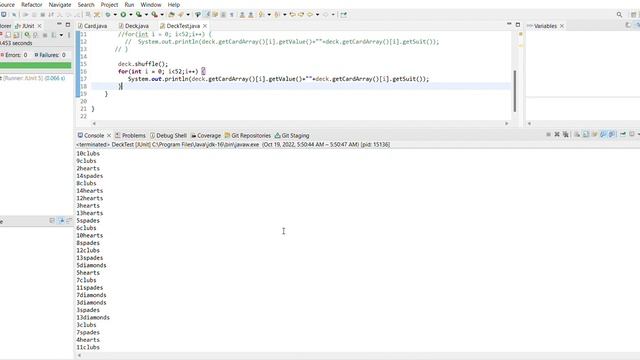Open the Back navigation history dropdown arrow
This screenshot has height=360, width=640.
coord(318,14)
